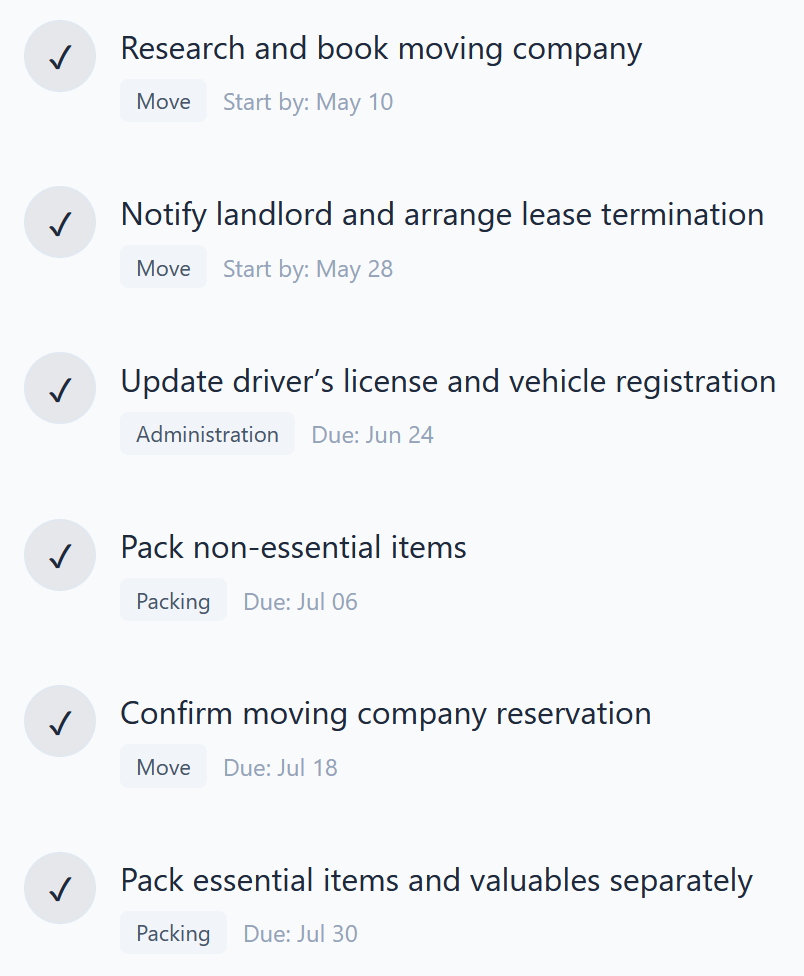Click the Due: Jun 24 date label

(372, 434)
